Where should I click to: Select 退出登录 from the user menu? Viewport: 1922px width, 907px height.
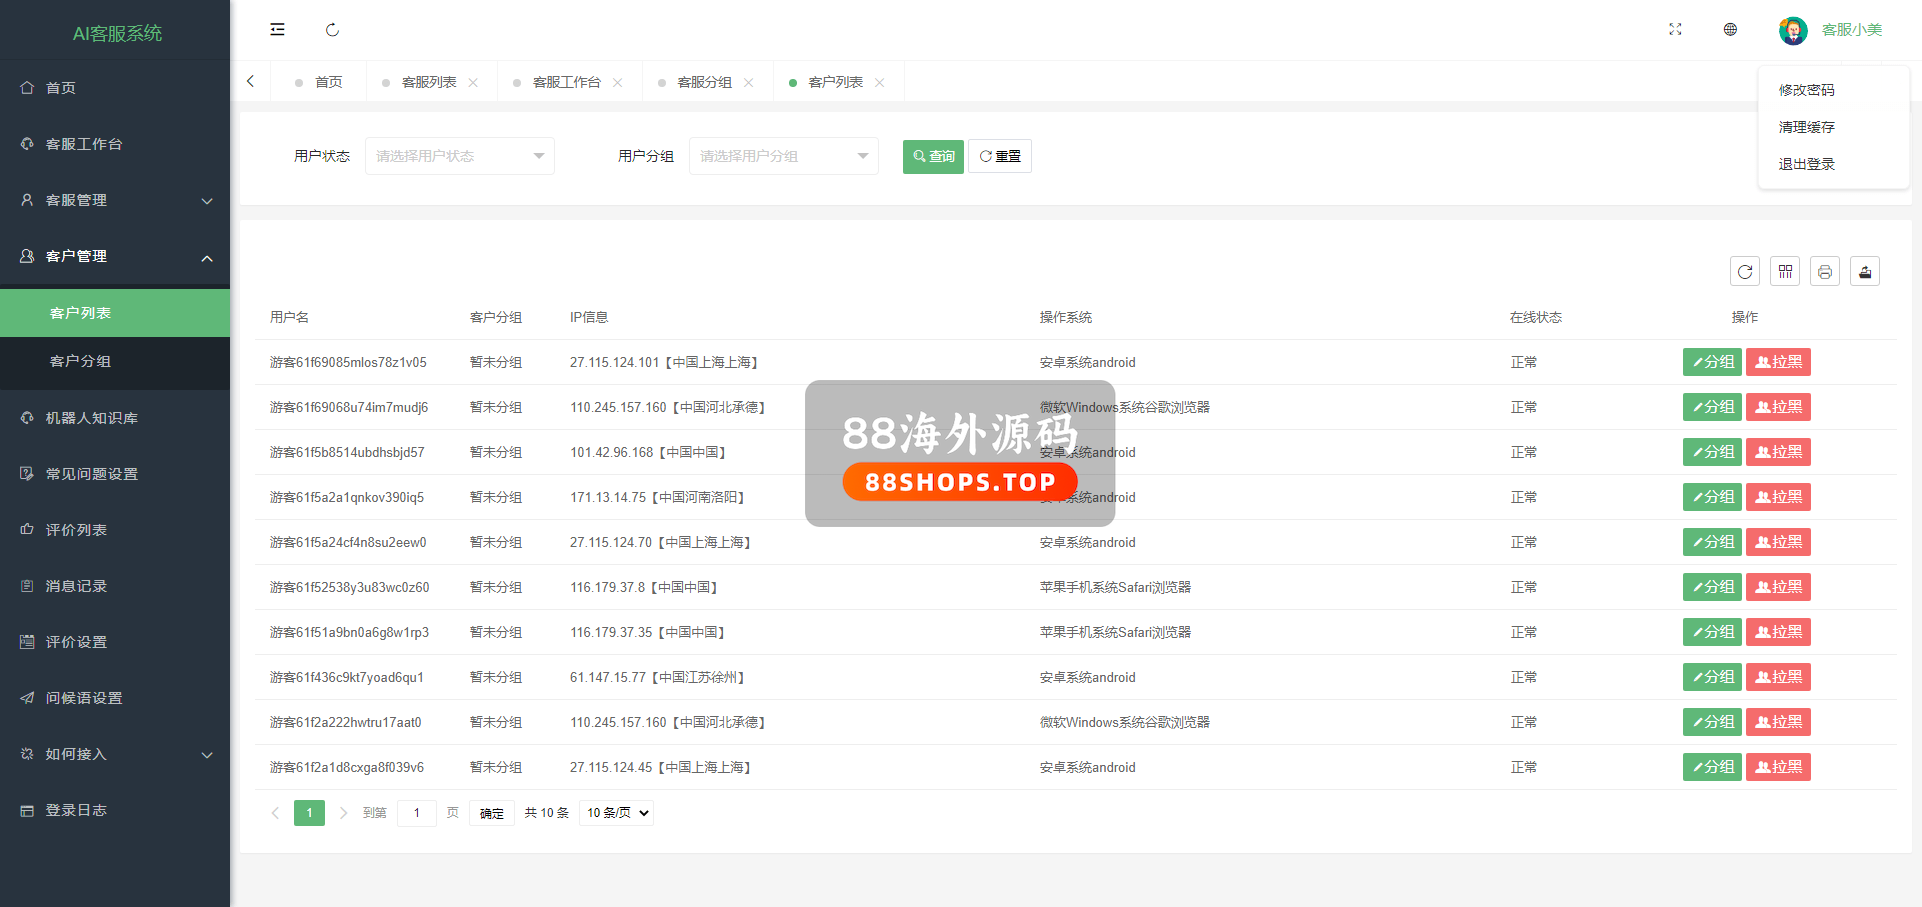click(x=1806, y=164)
